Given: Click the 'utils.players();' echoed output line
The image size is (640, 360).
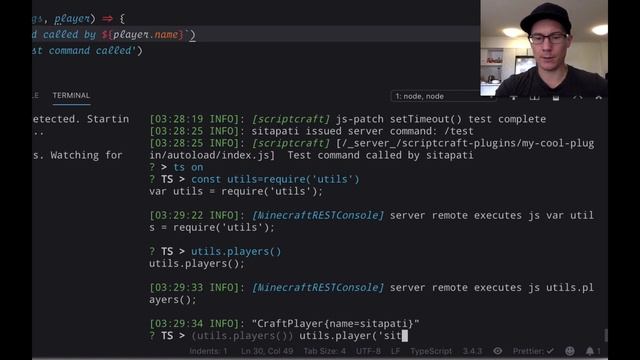Looking at the screenshot, I should click(197, 264).
